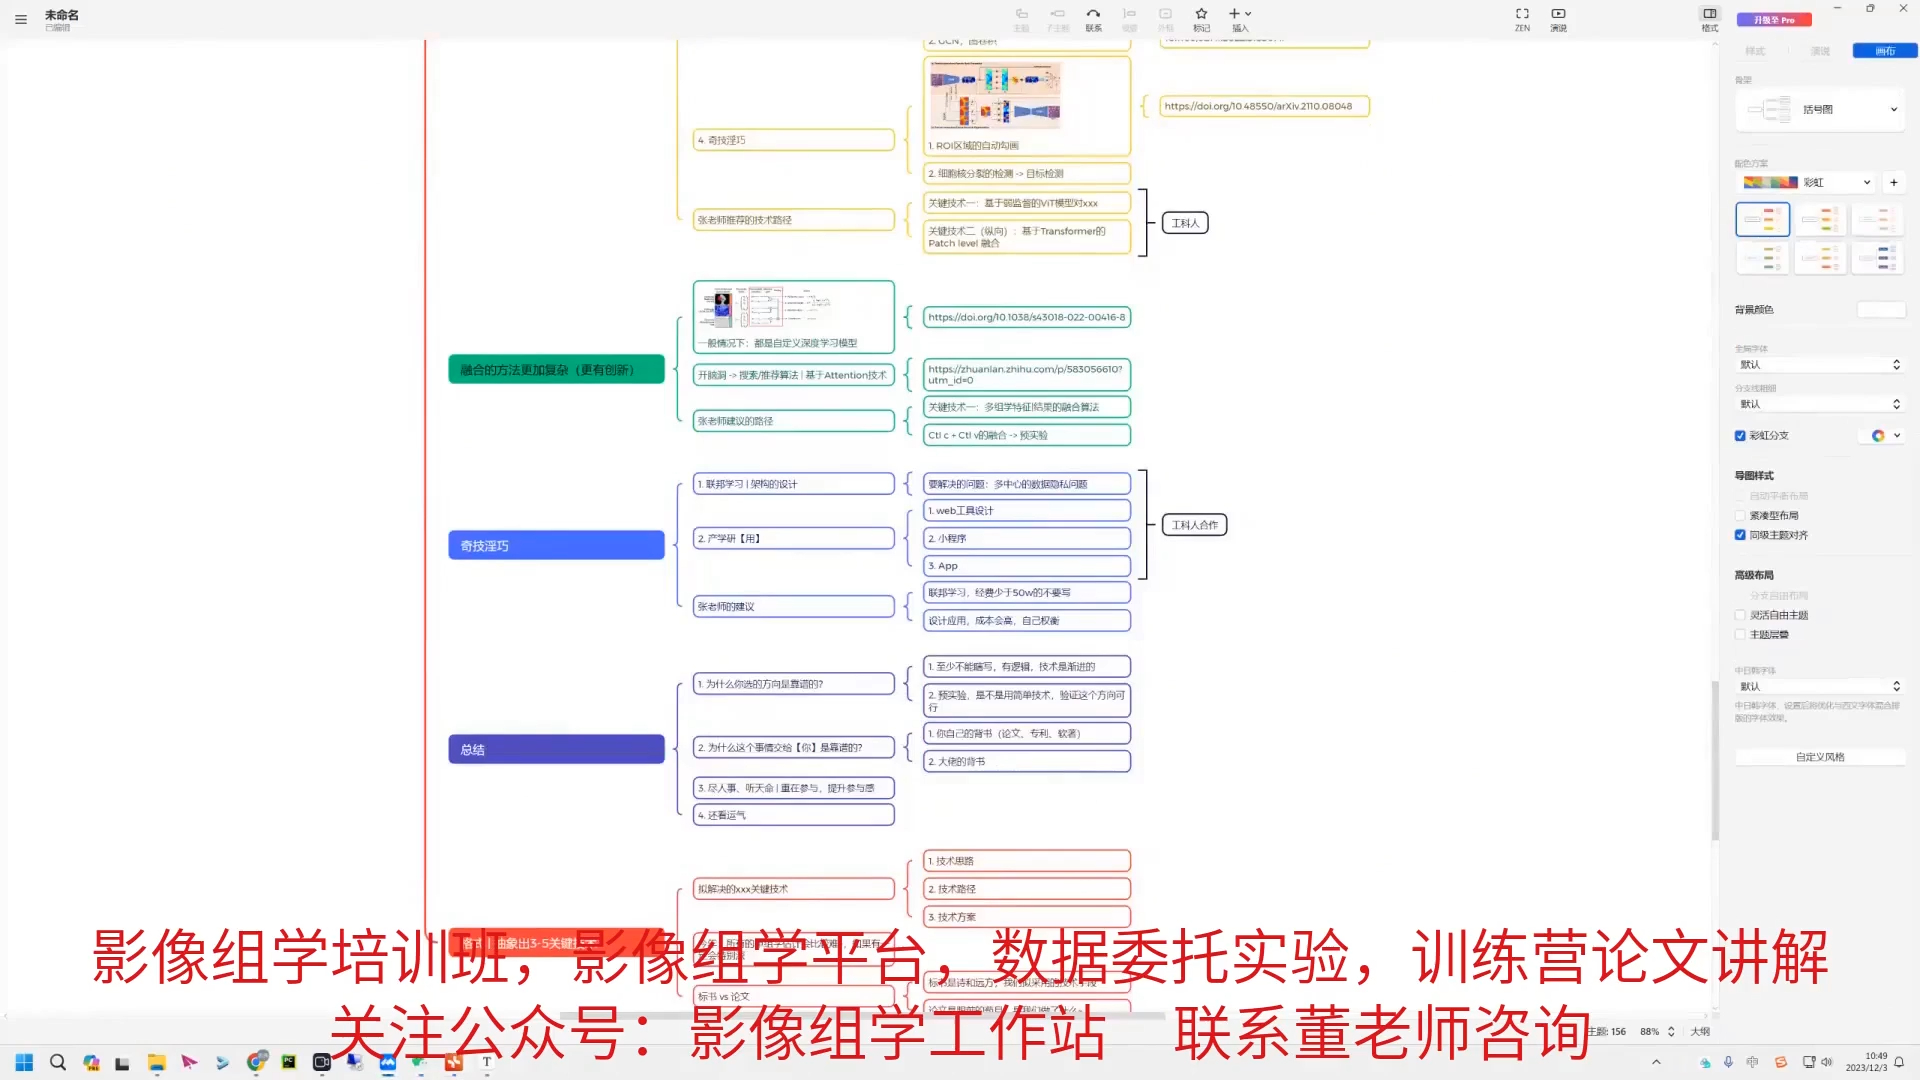Open the 分支线粗细 branch width dropdown
Screen dimensions: 1920x1080
pyautogui.click(x=1820, y=404)
